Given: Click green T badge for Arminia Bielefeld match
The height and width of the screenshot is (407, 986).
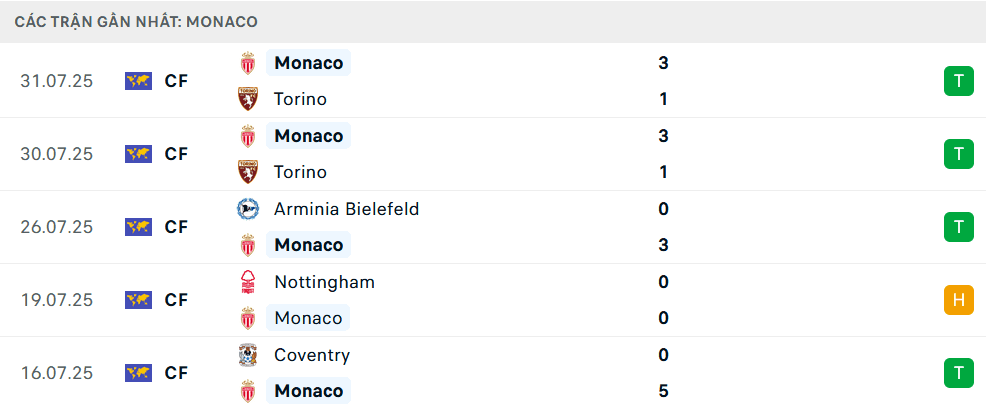Looking at the screenshot, I should [x=958, y=227].
